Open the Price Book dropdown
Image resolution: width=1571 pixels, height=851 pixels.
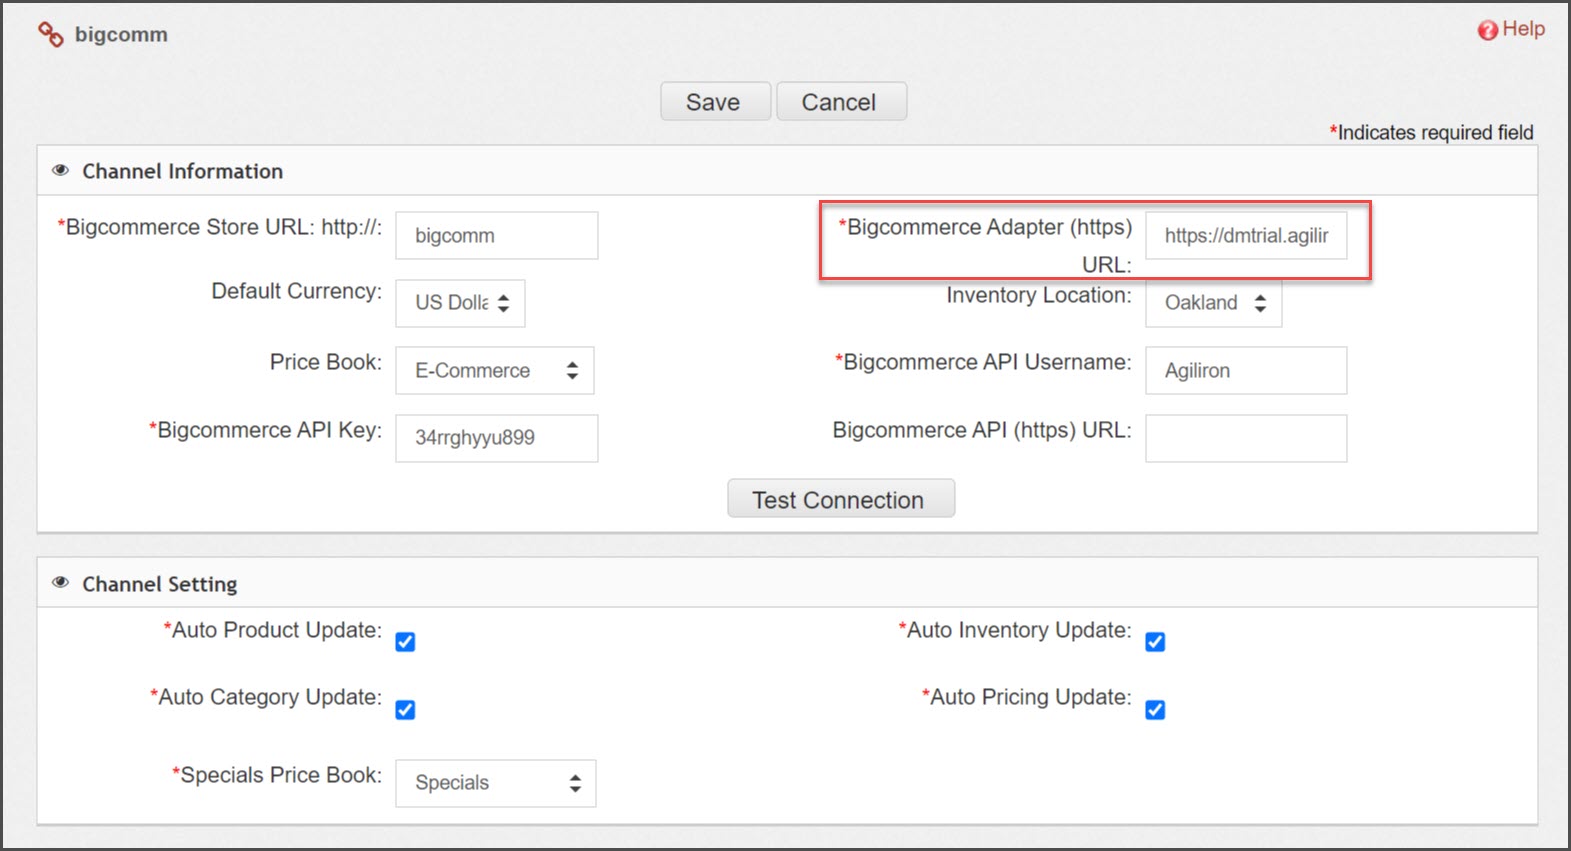(495, 371)
